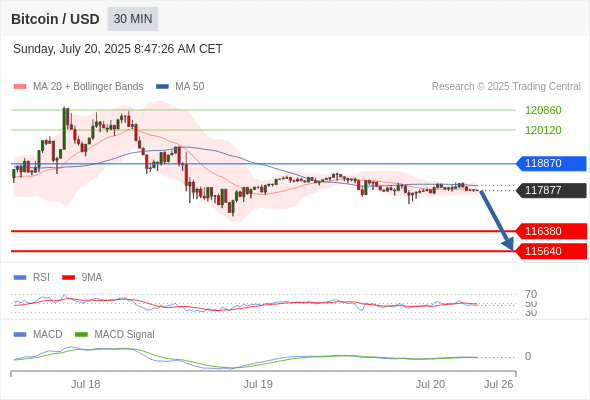Click the MA 50 blue legend swatch
Image resolution: width=590 pixels, height=400 pixels.
click(x=162, y=87)
